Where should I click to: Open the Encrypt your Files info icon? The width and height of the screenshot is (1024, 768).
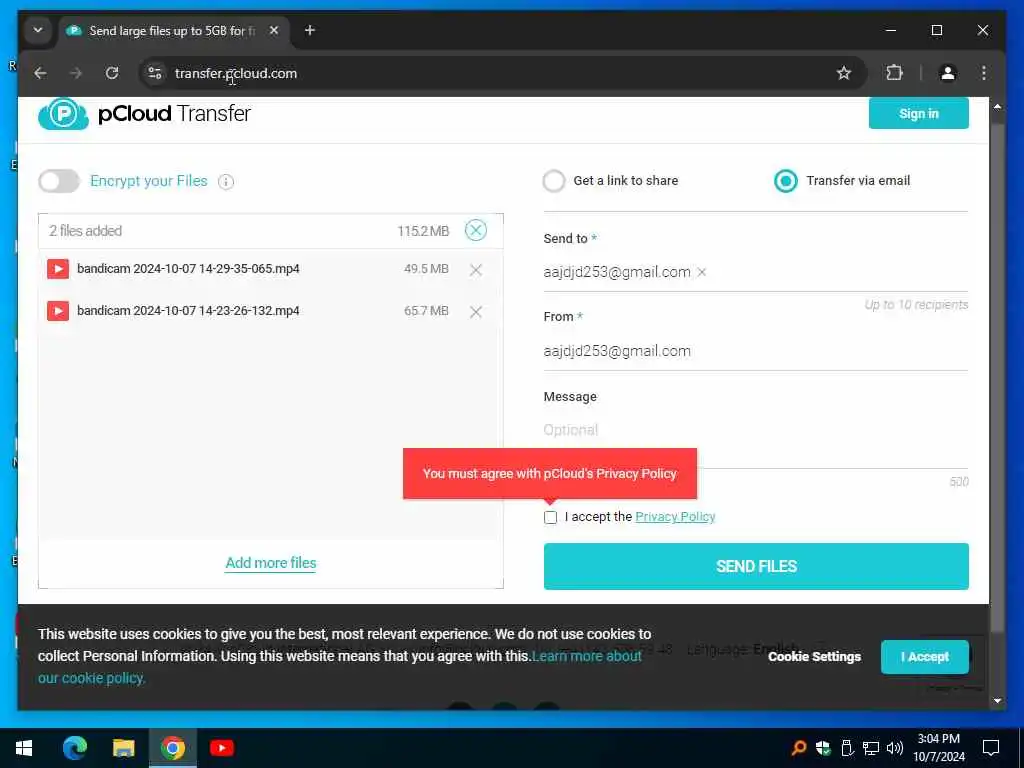tap(226, 182)
